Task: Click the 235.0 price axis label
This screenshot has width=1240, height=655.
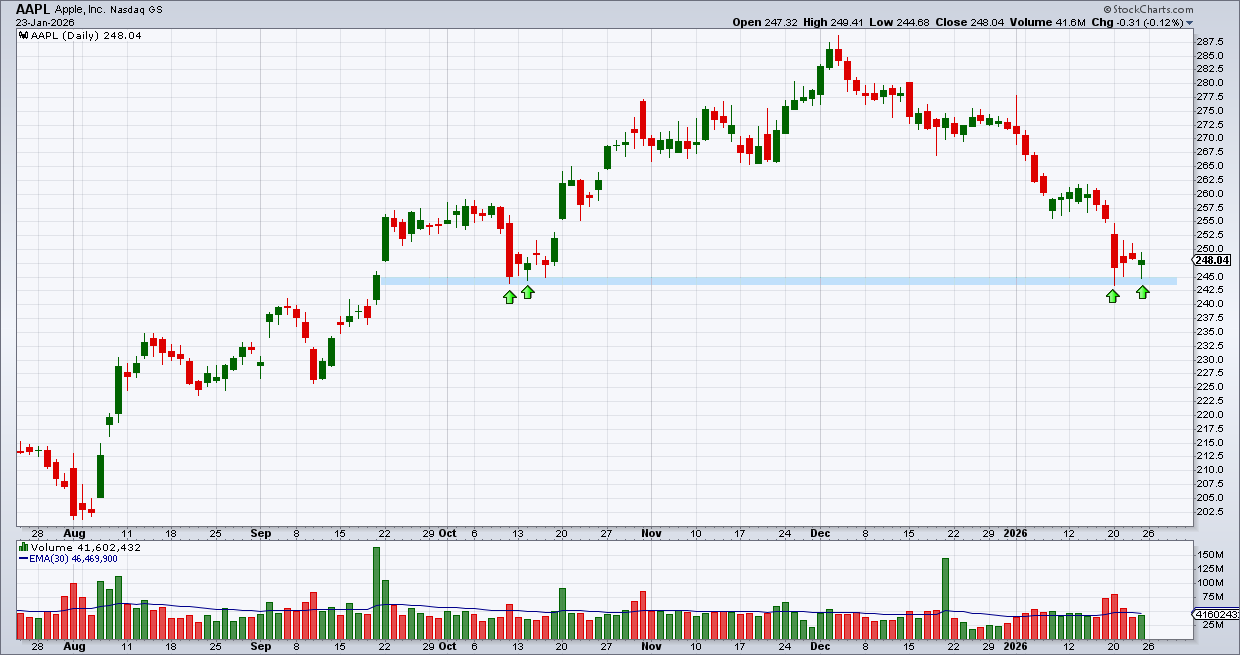Action: [x=1208, y=332]
